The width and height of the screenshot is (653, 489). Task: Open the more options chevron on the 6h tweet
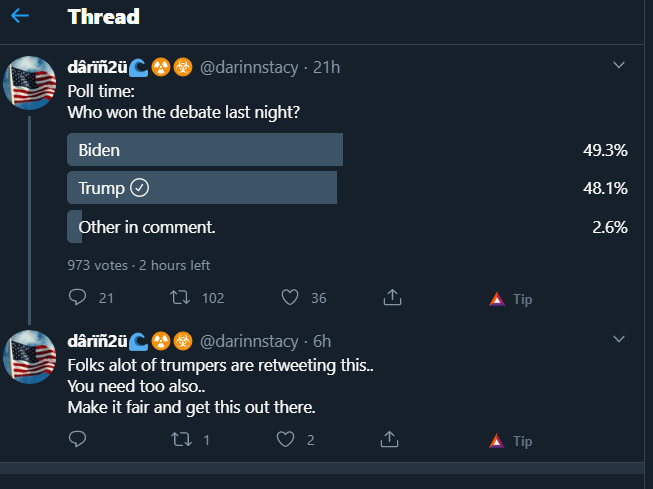[x=619, y=339]
